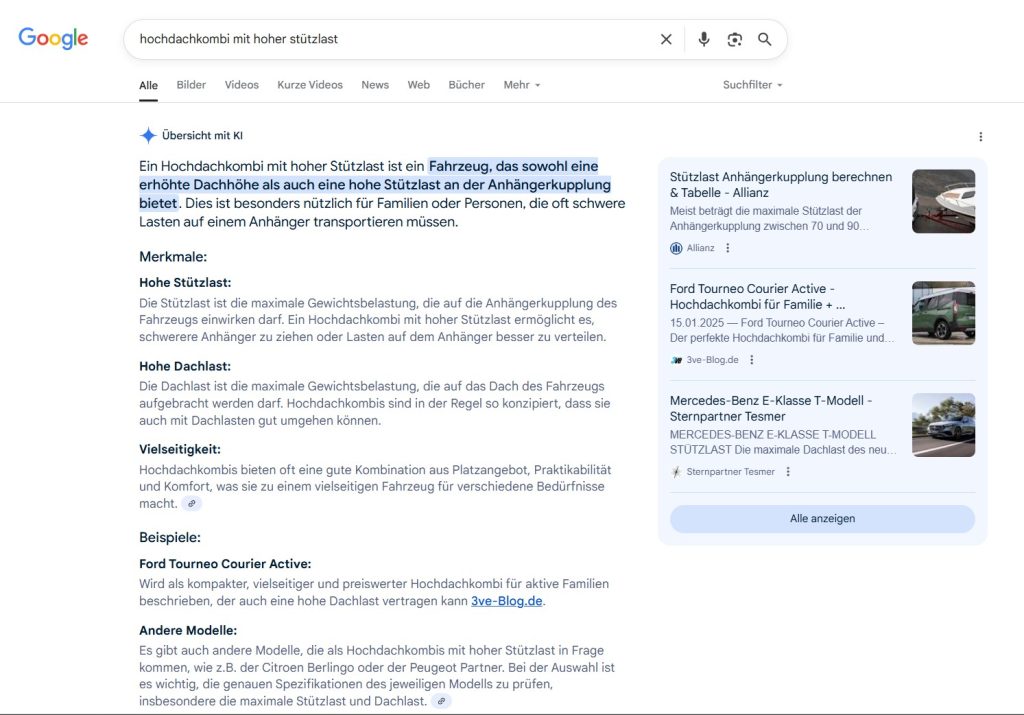Click the Ford Tourneo Courier thumbnail image

(x=943, y=312)
